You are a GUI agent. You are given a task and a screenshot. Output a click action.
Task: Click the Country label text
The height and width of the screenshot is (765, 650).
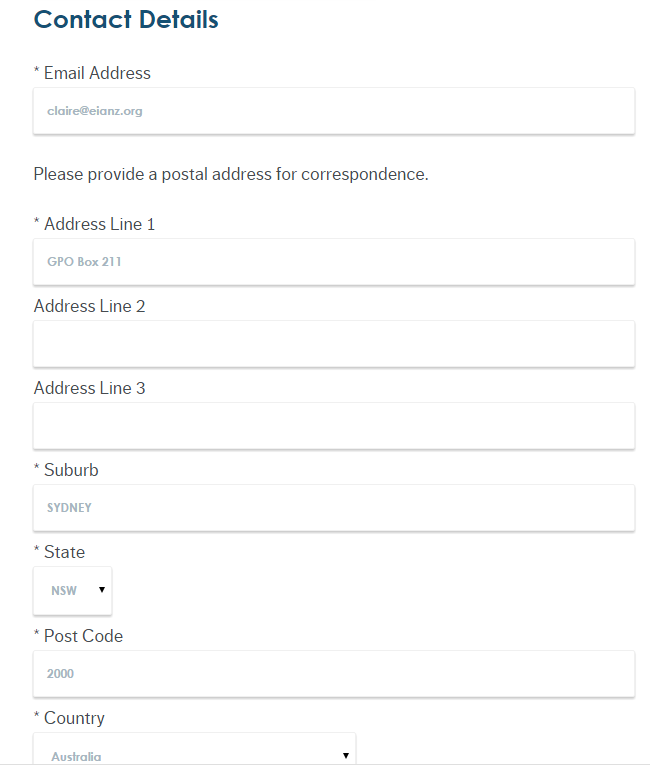[74, 718]
